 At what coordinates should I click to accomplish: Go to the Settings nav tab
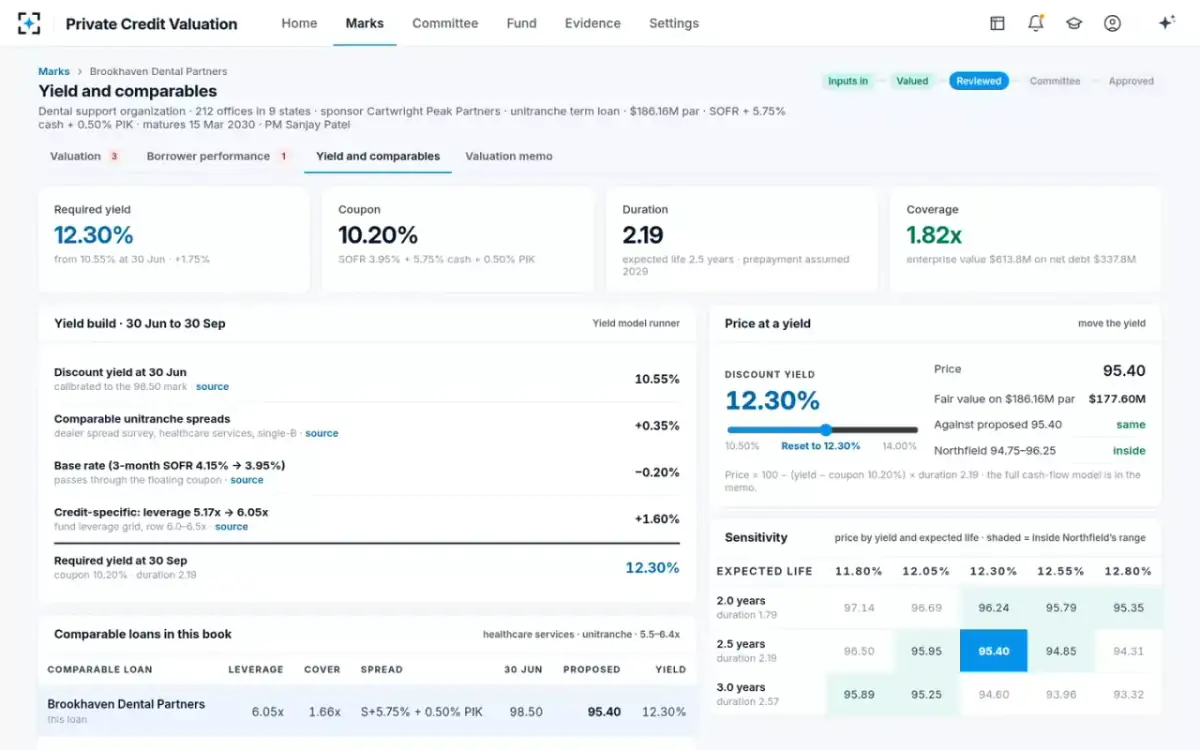point(674,23)
